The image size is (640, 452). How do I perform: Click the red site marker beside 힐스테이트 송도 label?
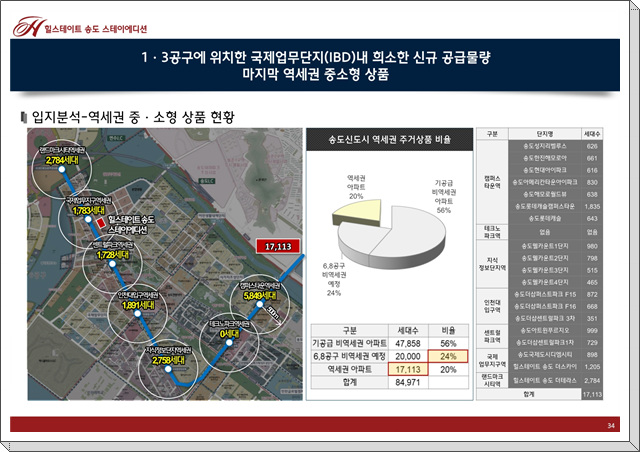coord(100,223)
